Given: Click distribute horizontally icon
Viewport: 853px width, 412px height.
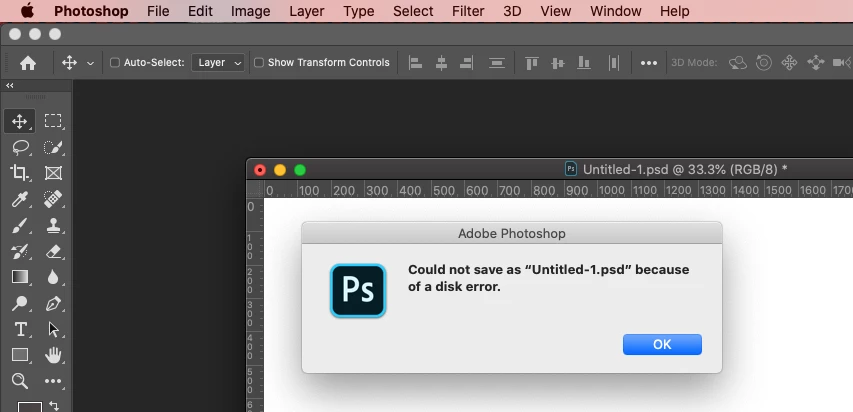Looking at the screenshot, I should (614, 63).
